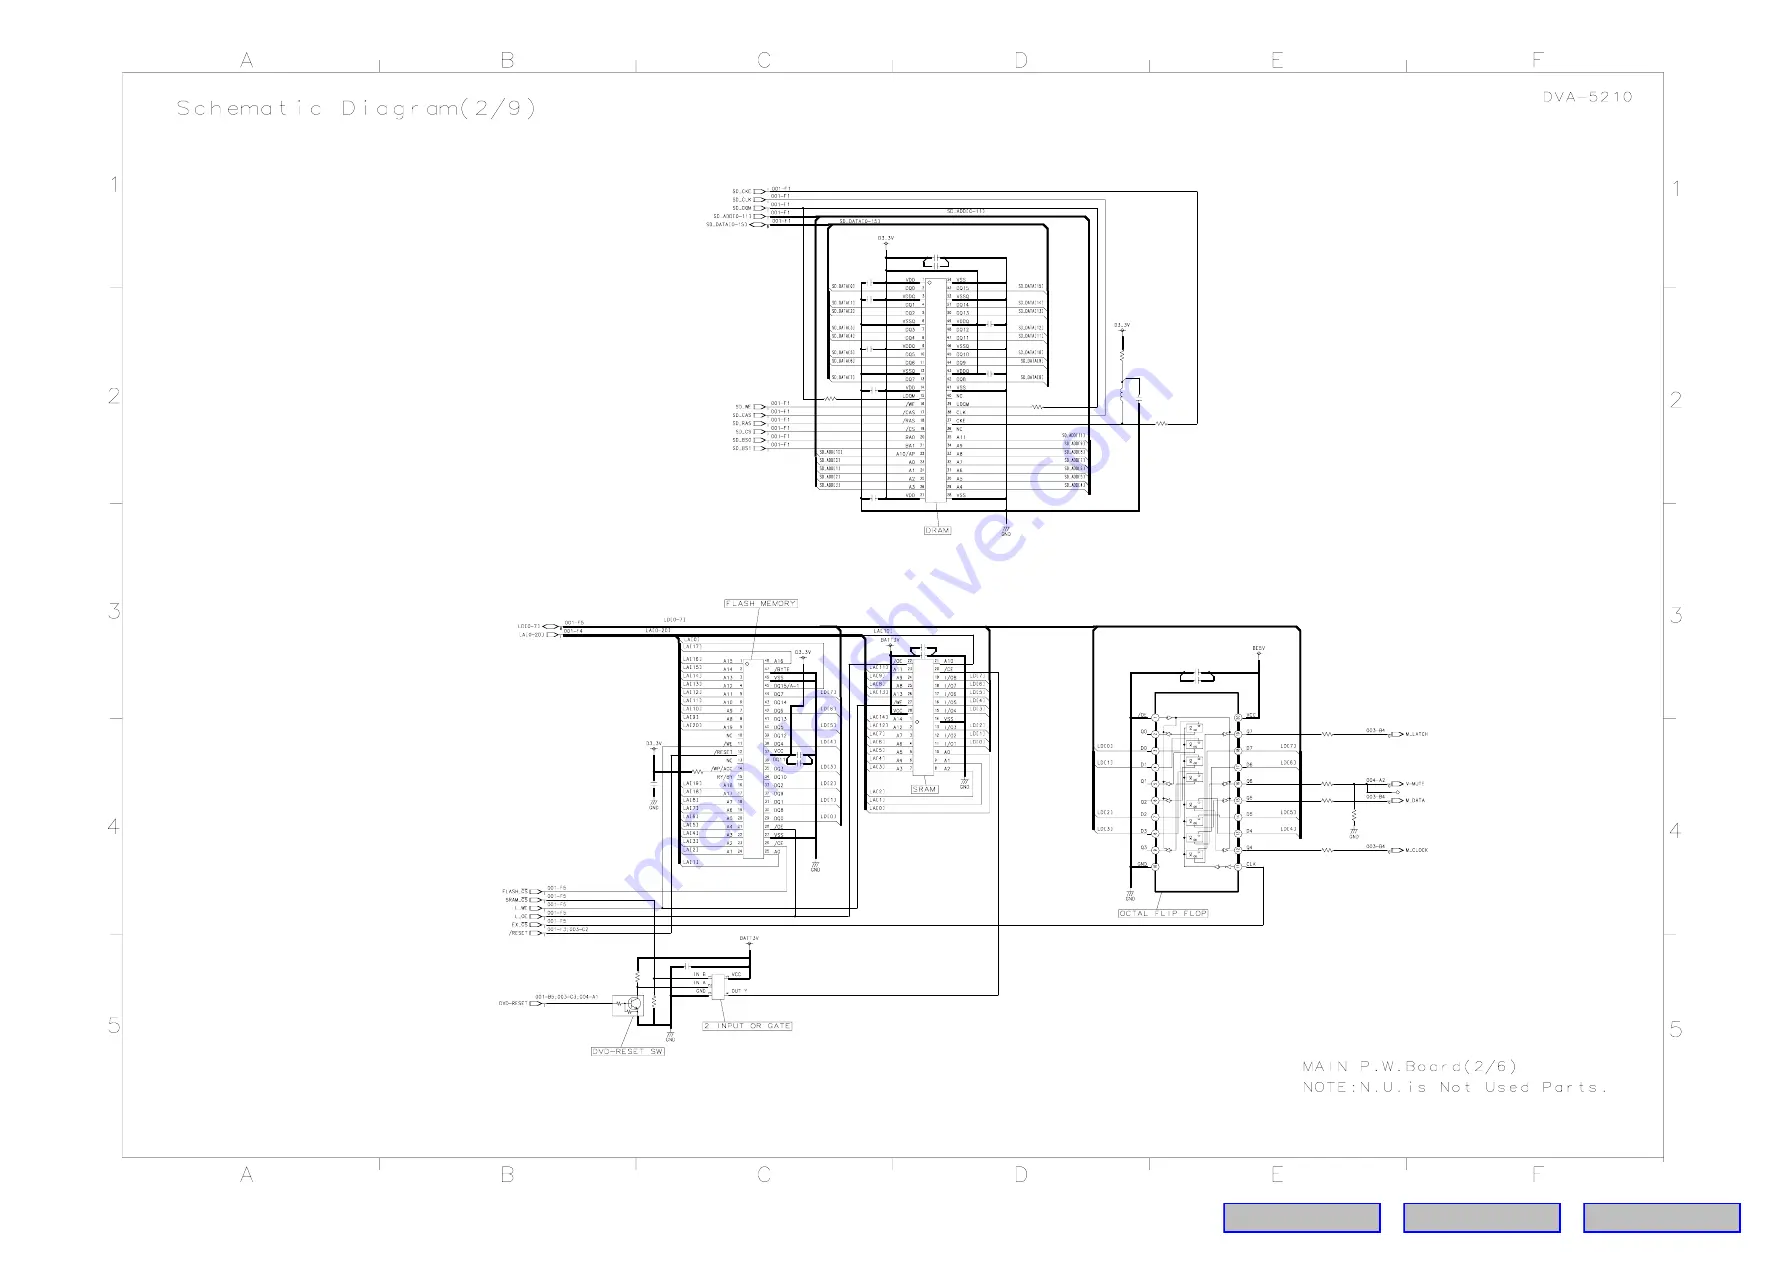
Task: Click the SD_WE signal port
Action: click(759, 407)
